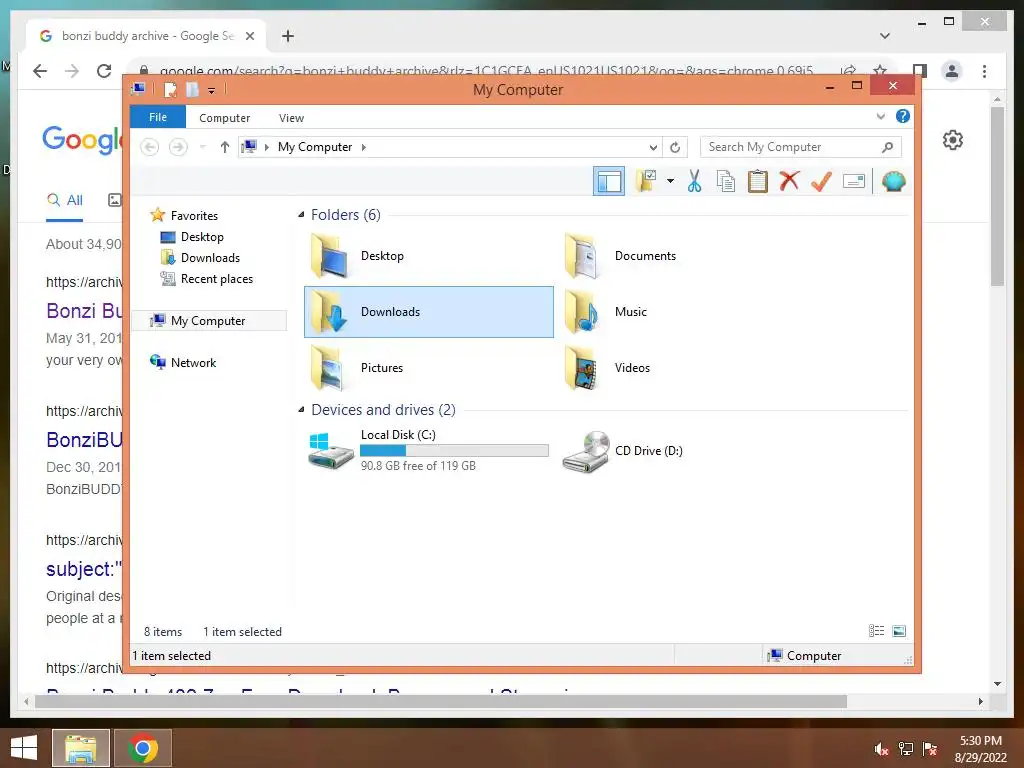Open the Google settings gear icon
The image size is (1024, 768).
953,140
